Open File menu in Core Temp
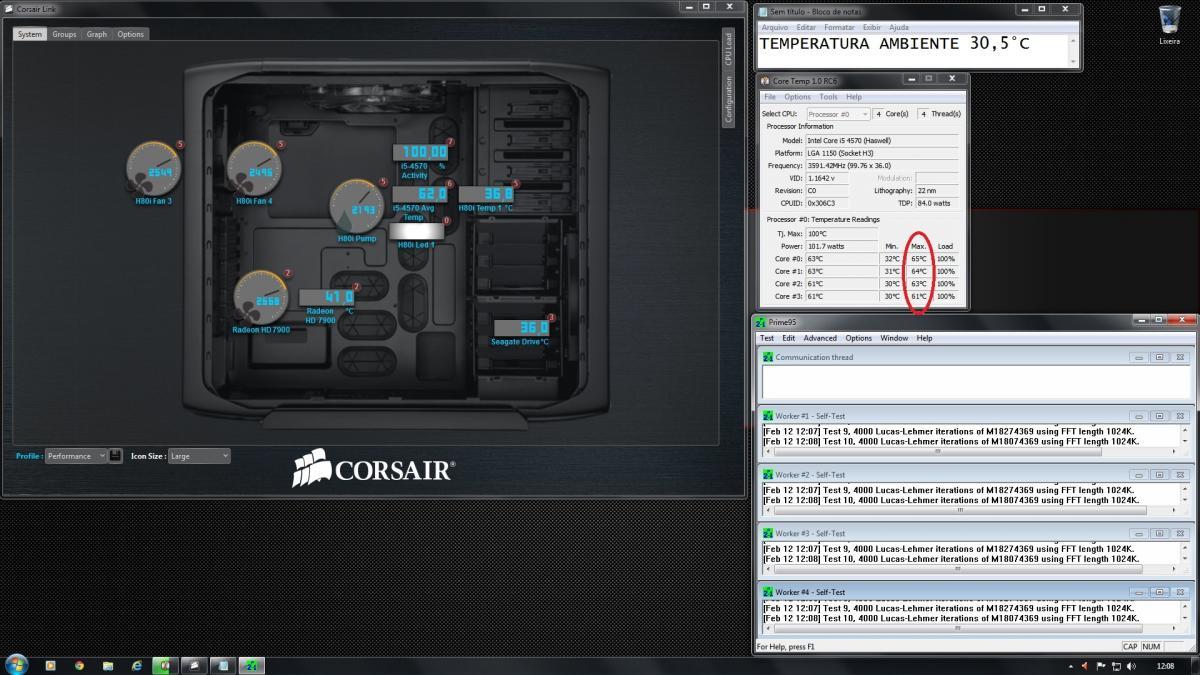Screen dimensions: 1200x675 770,97
